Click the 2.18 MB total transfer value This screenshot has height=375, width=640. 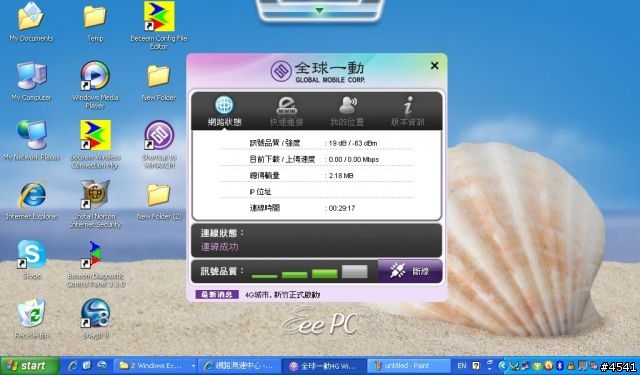coord(341,176)
